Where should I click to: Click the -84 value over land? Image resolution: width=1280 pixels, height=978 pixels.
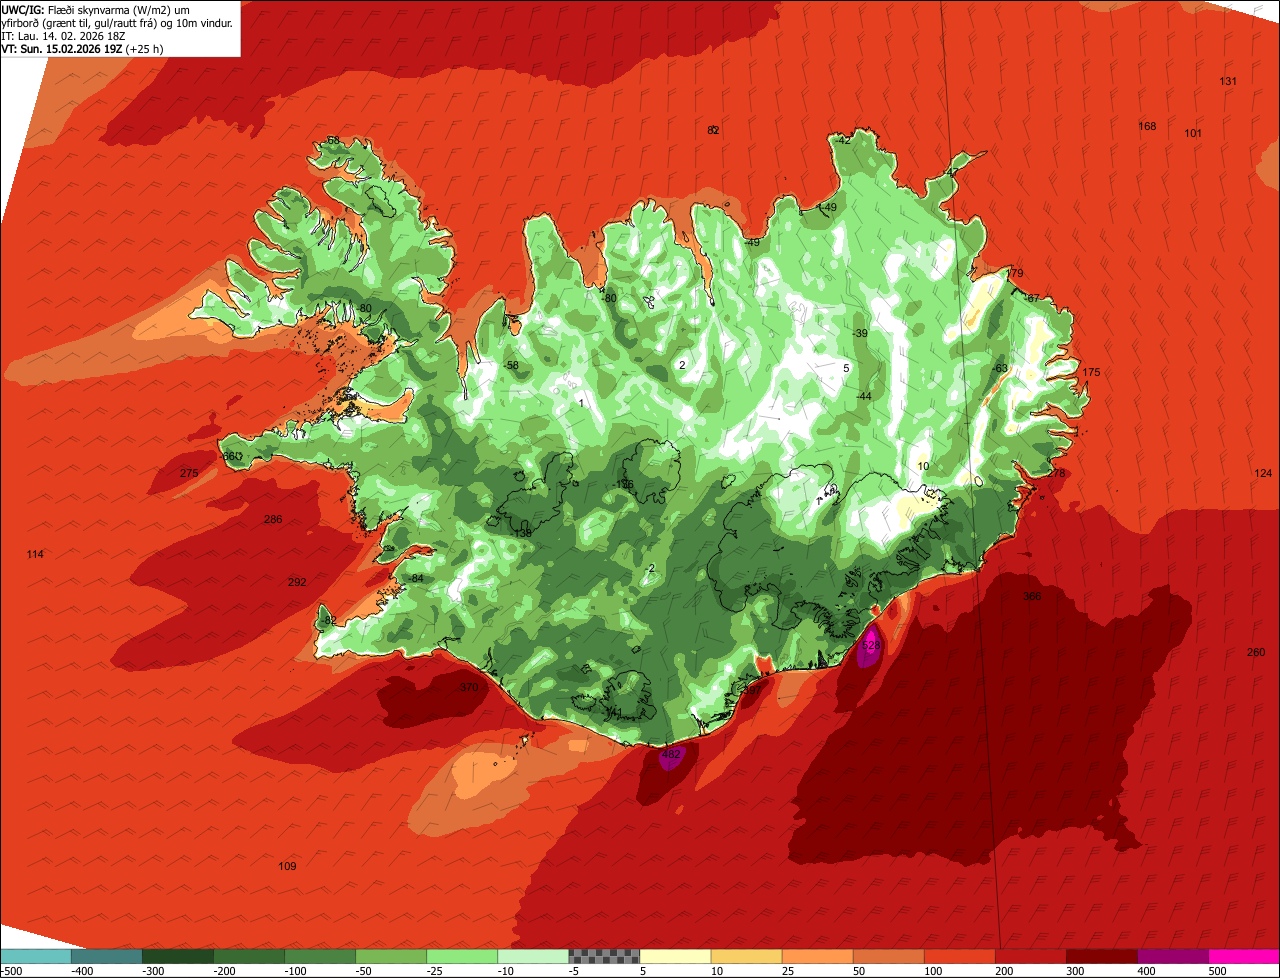pos(416,578)
